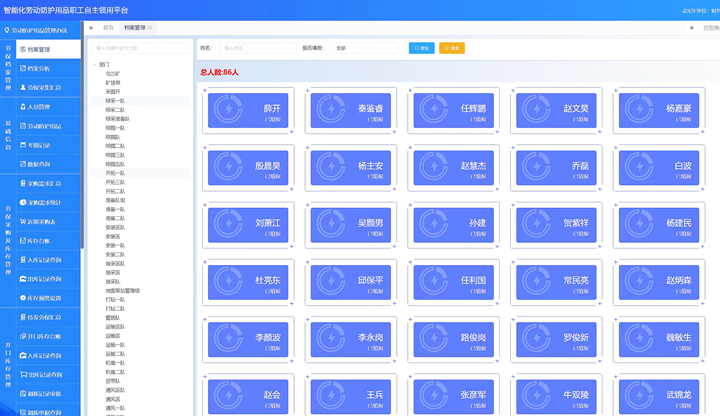720x416 pixels.
Task: Click the department filter keyword input box
Action: 138,47
